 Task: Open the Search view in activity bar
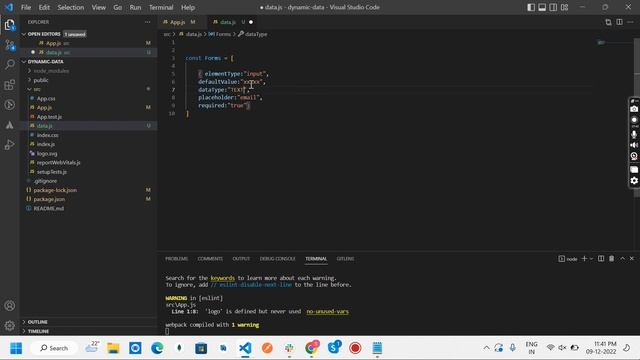click(10, 64)
